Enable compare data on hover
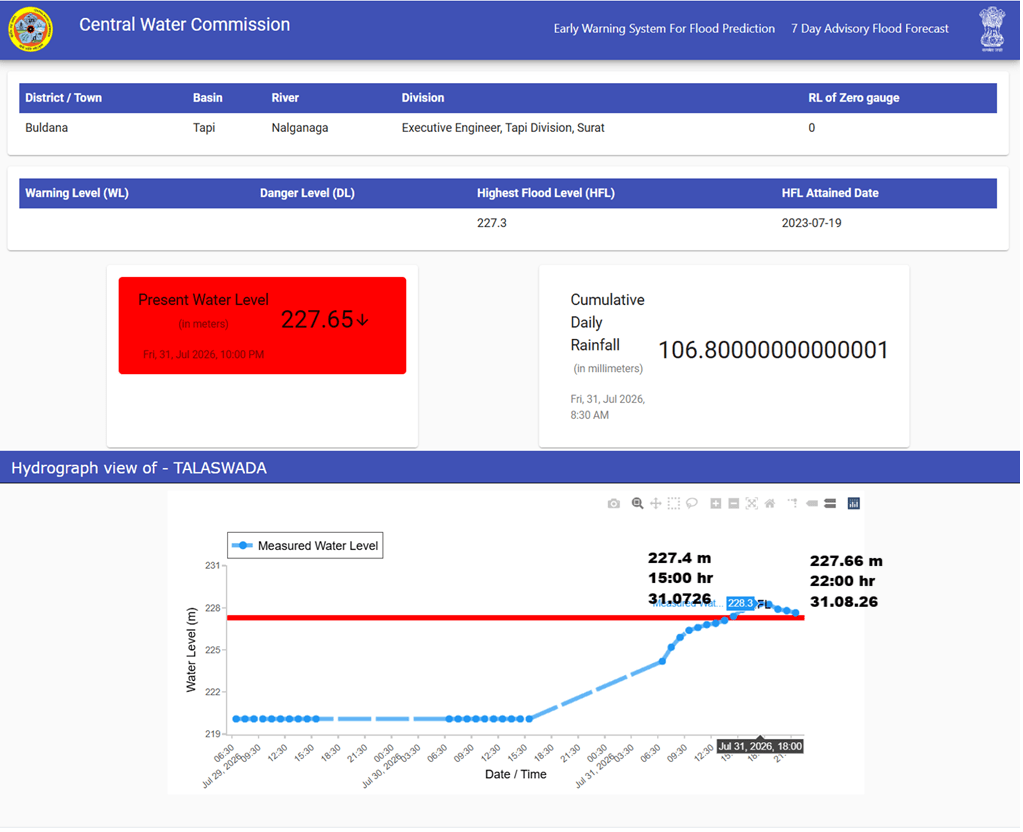This screenshot has height=832, width=1023. [x=830, y=504]
